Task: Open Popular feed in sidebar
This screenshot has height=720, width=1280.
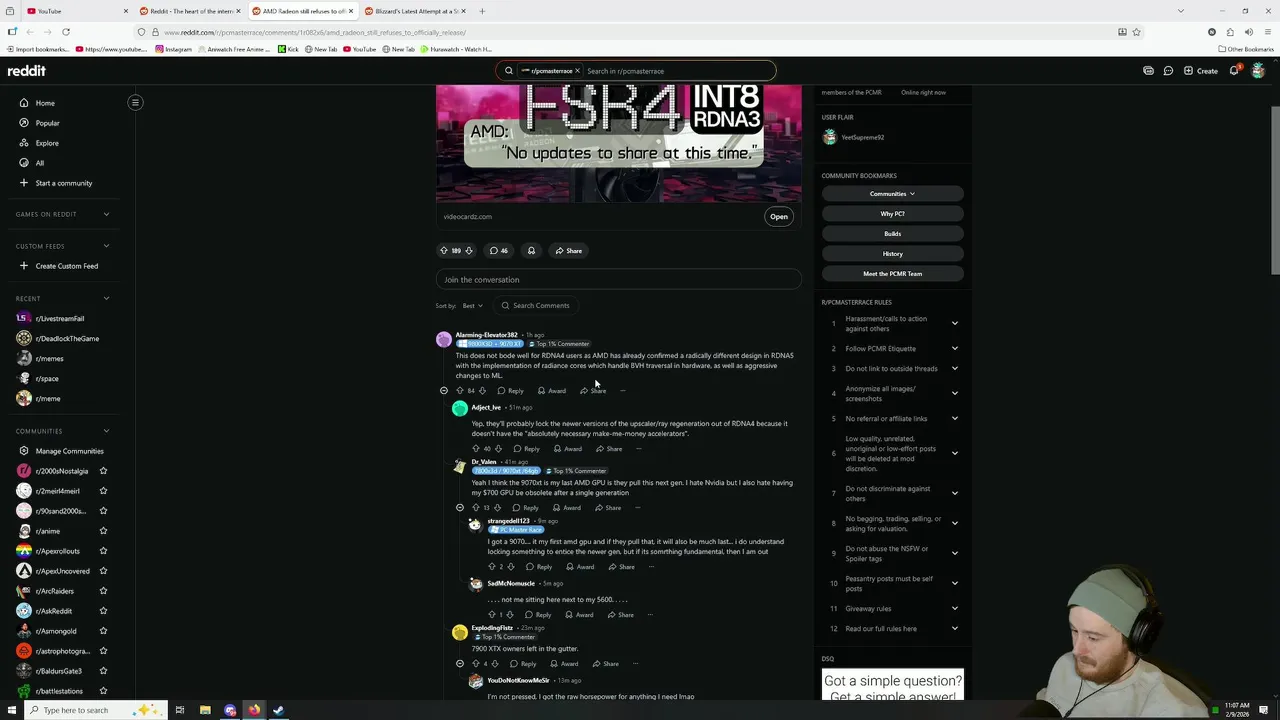Action: (x=47, y=123)
